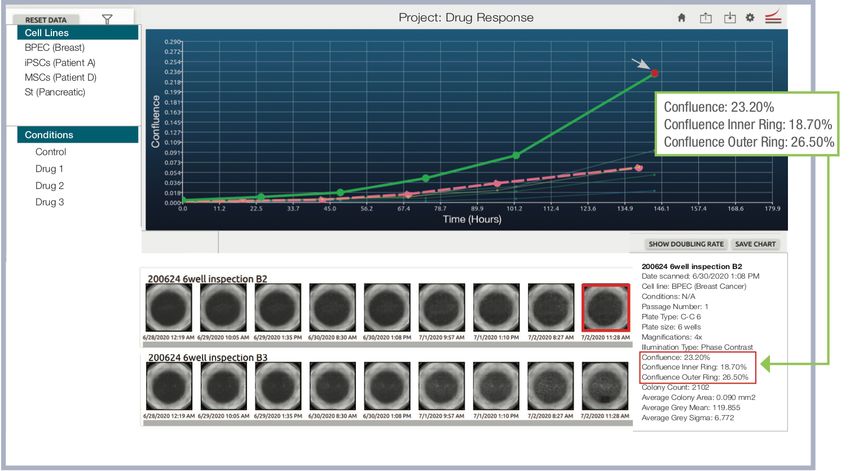Open B2 thumbnail dated 7/2/2020 8:27 AM
850x471 pixels.
coord(551,307)
